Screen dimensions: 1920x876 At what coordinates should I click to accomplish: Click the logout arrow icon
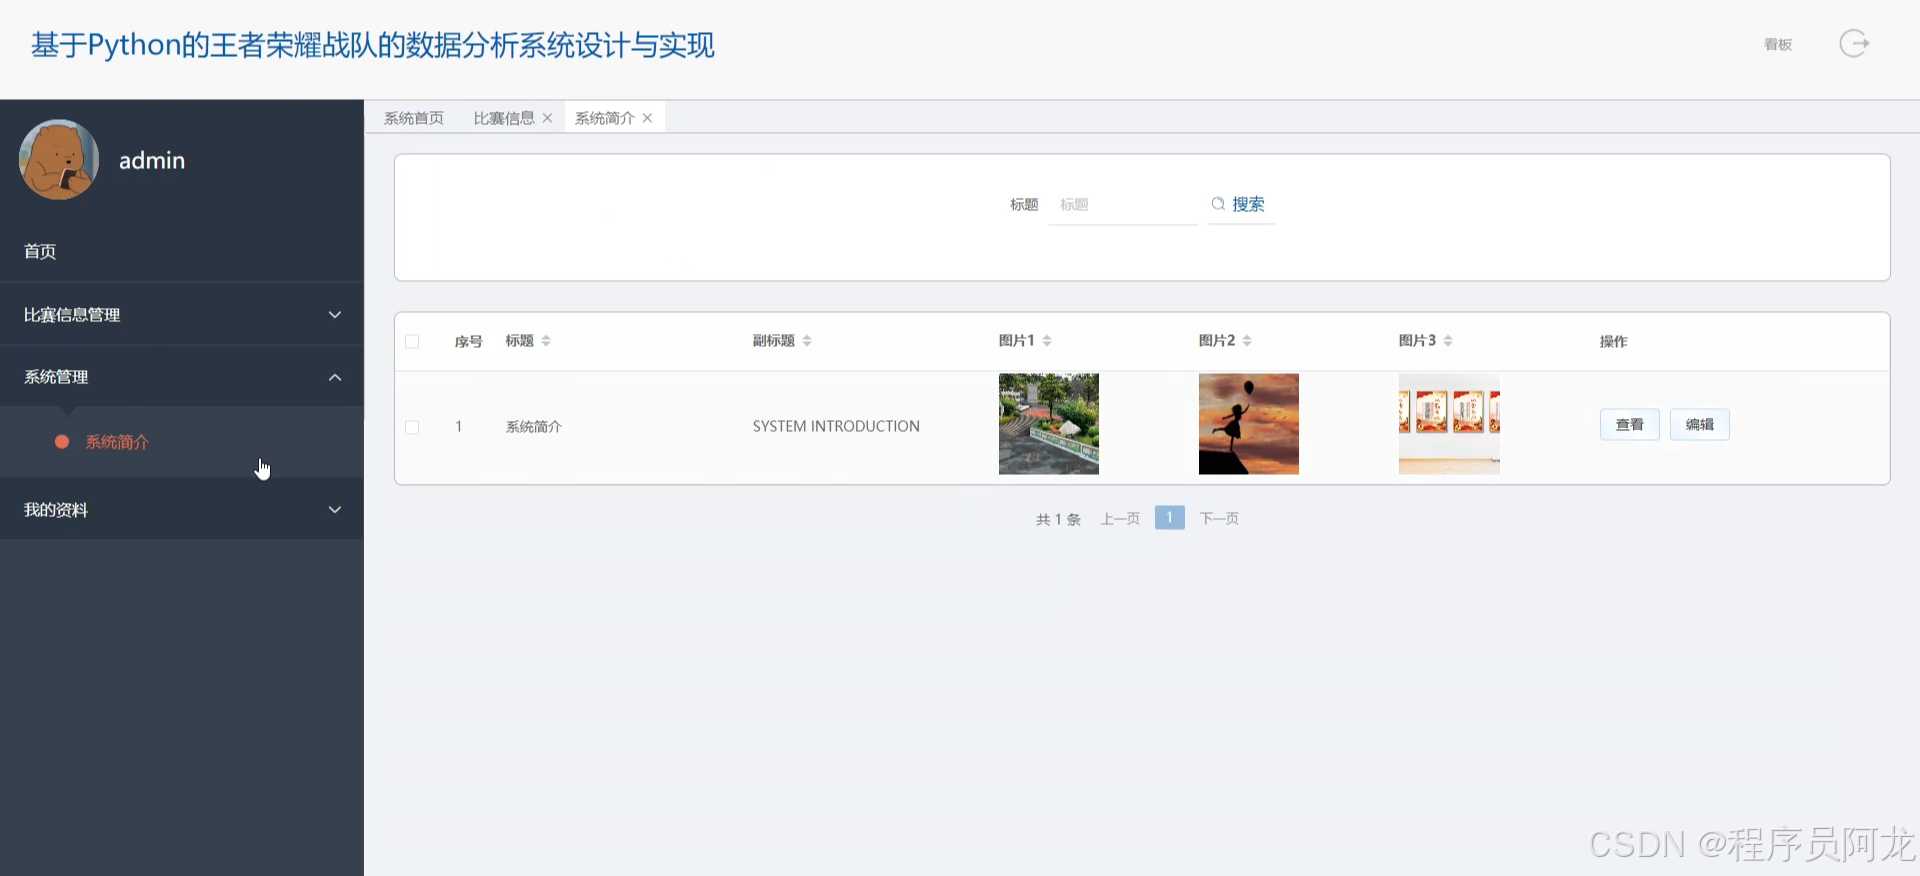1854,43
